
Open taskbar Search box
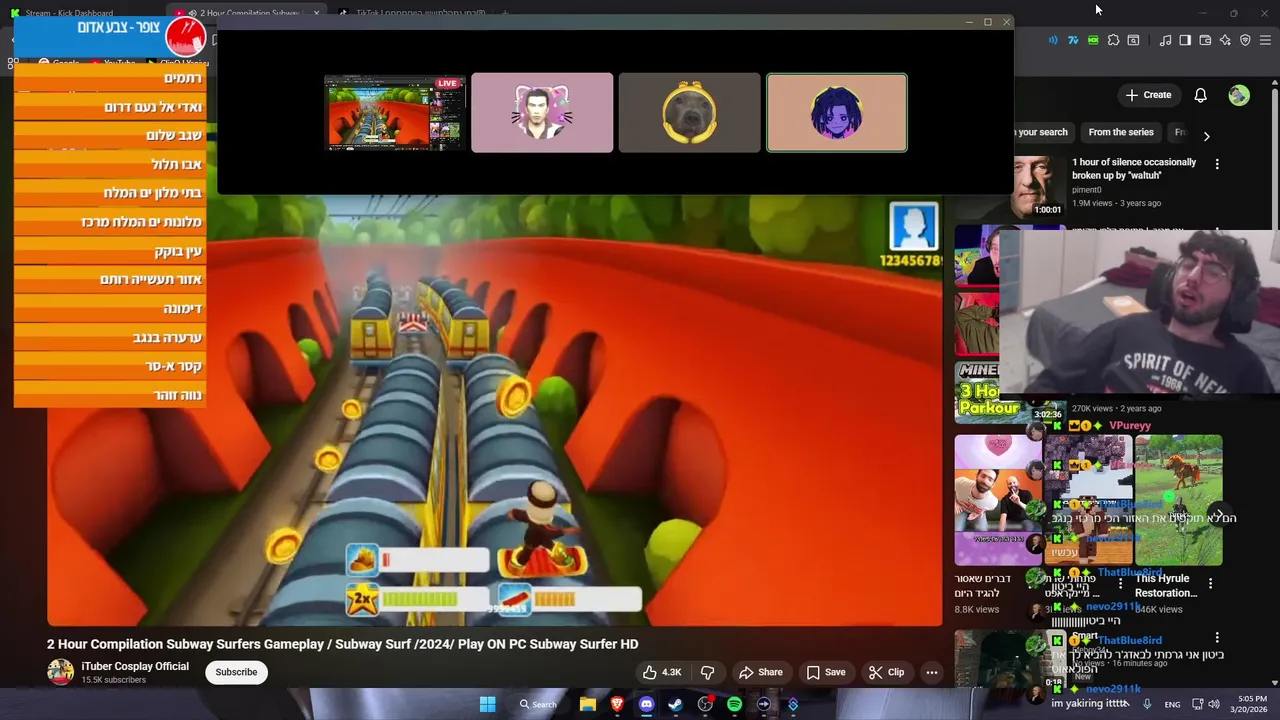click(x=538, y=704)
